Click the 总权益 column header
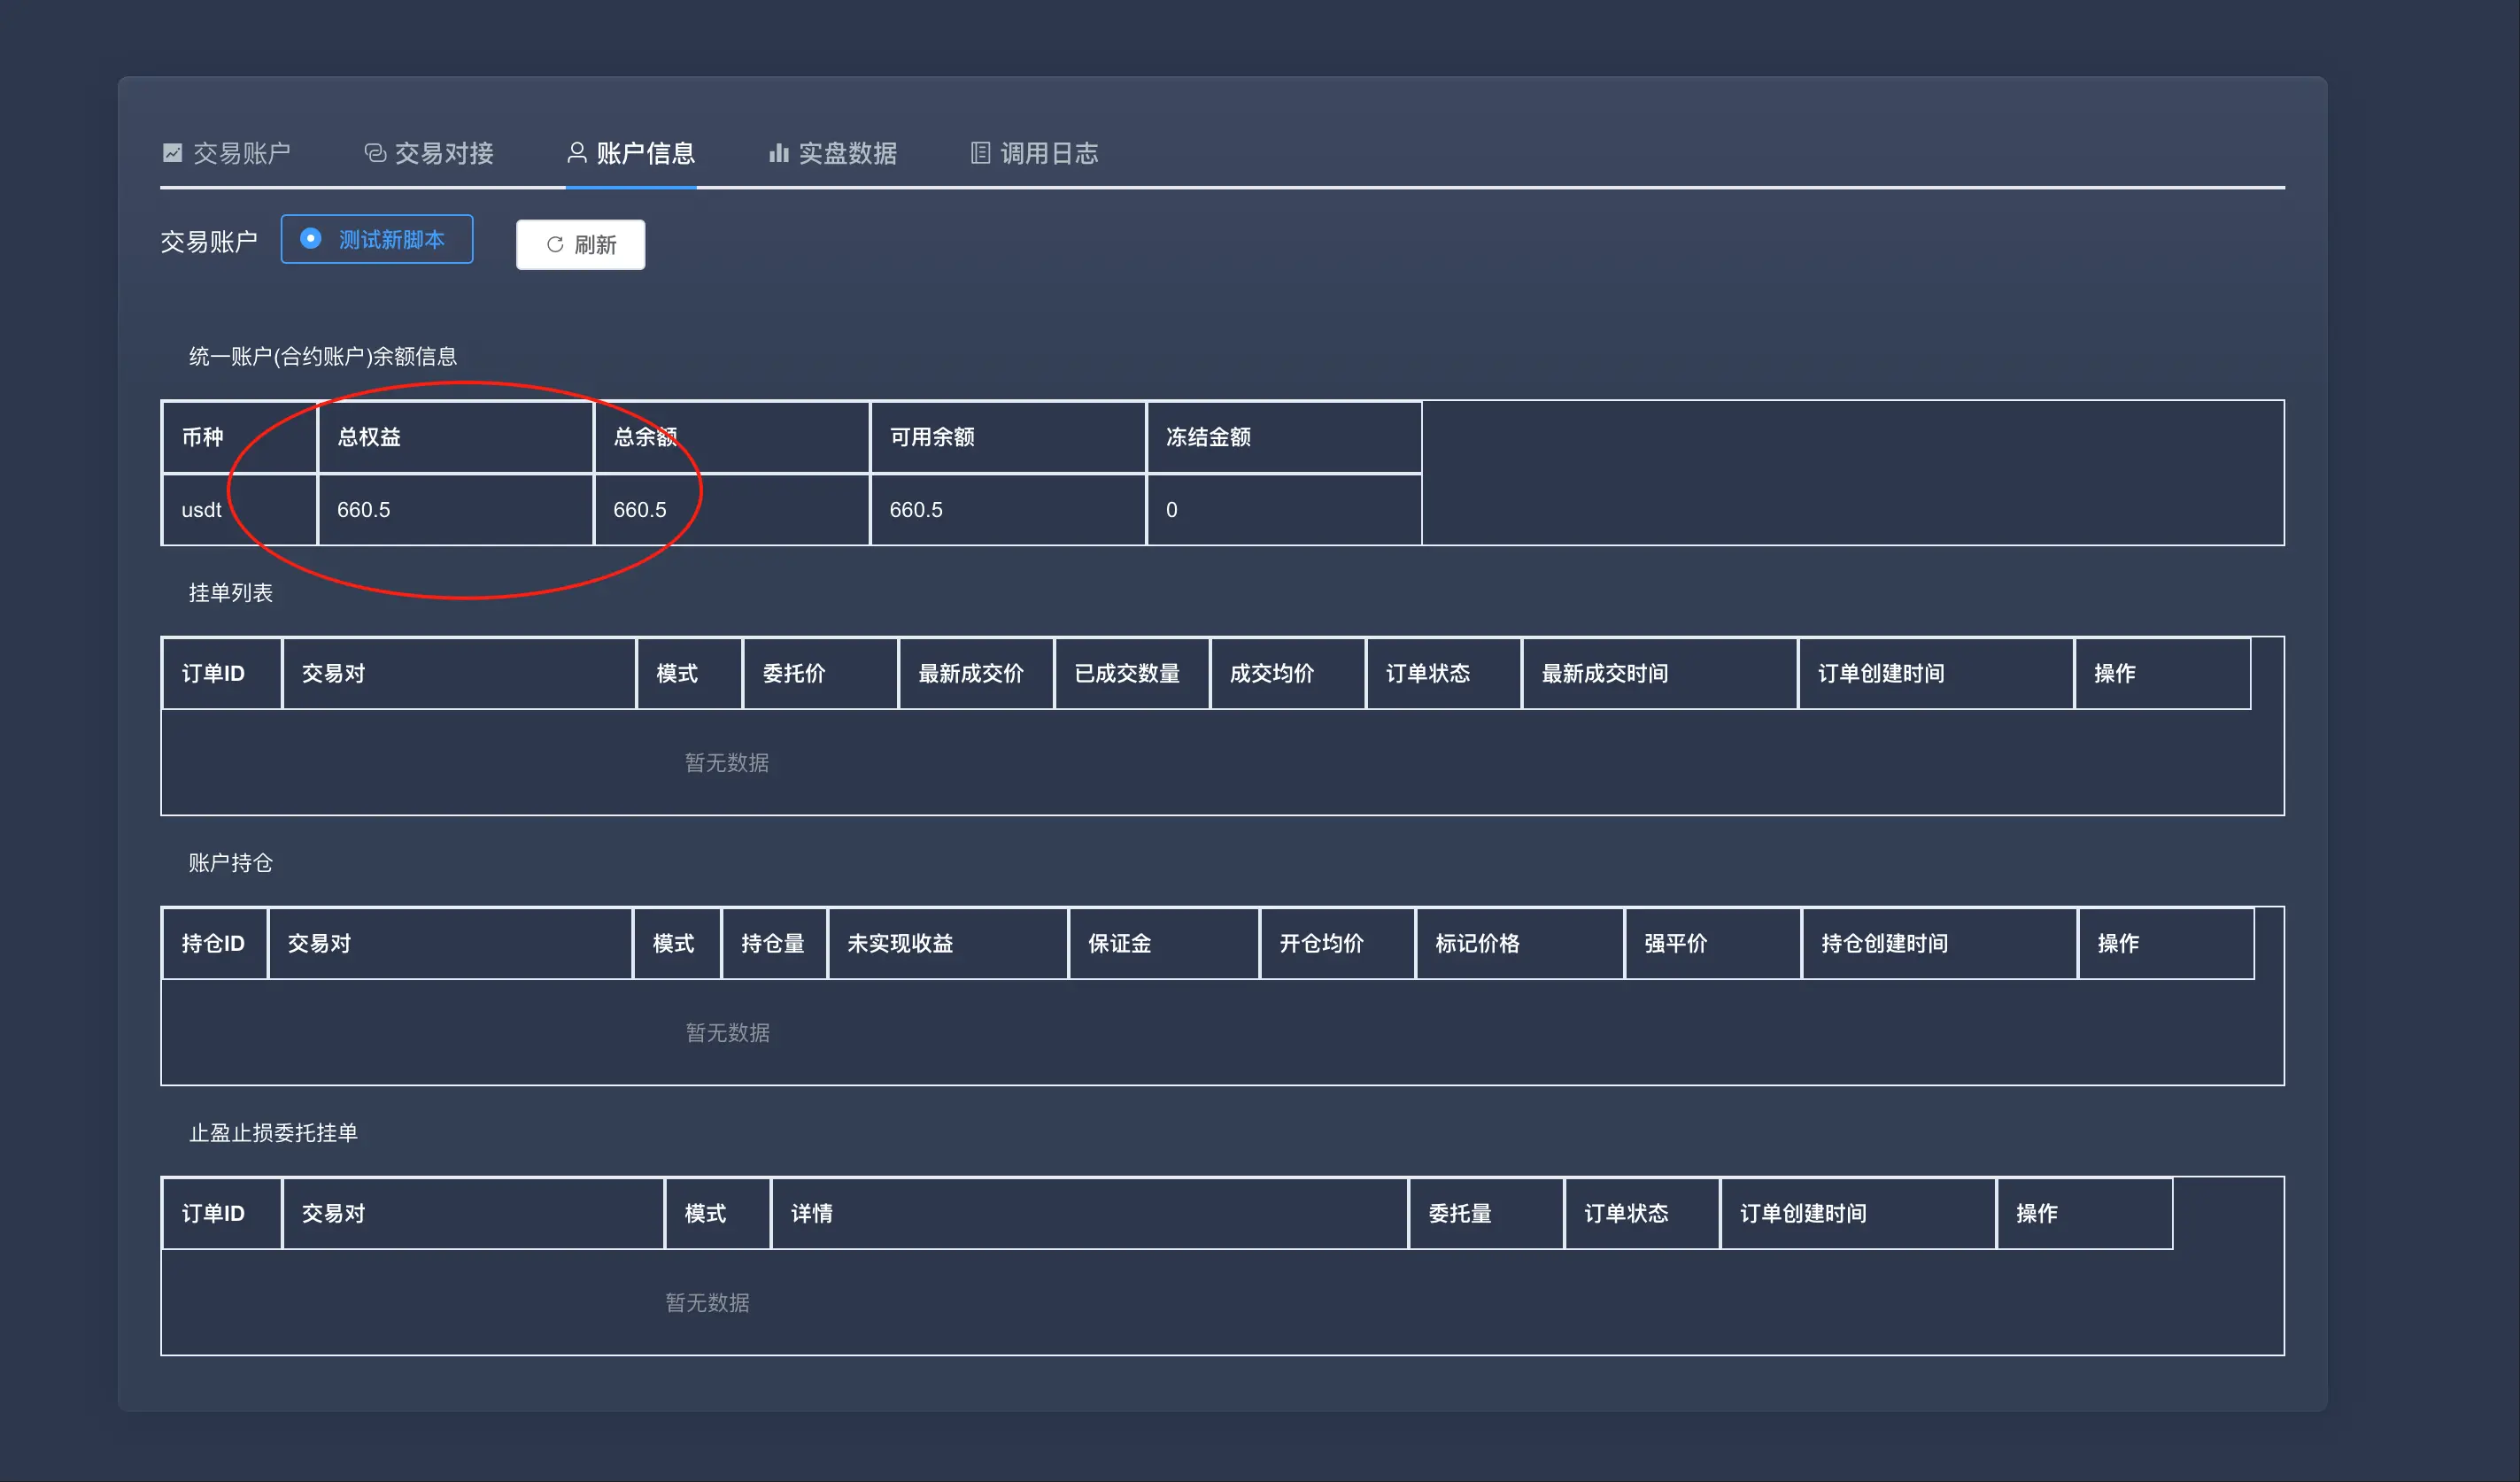This screenshot has height=1482, width=2520. pyautogui.click(x=369, y=437)
